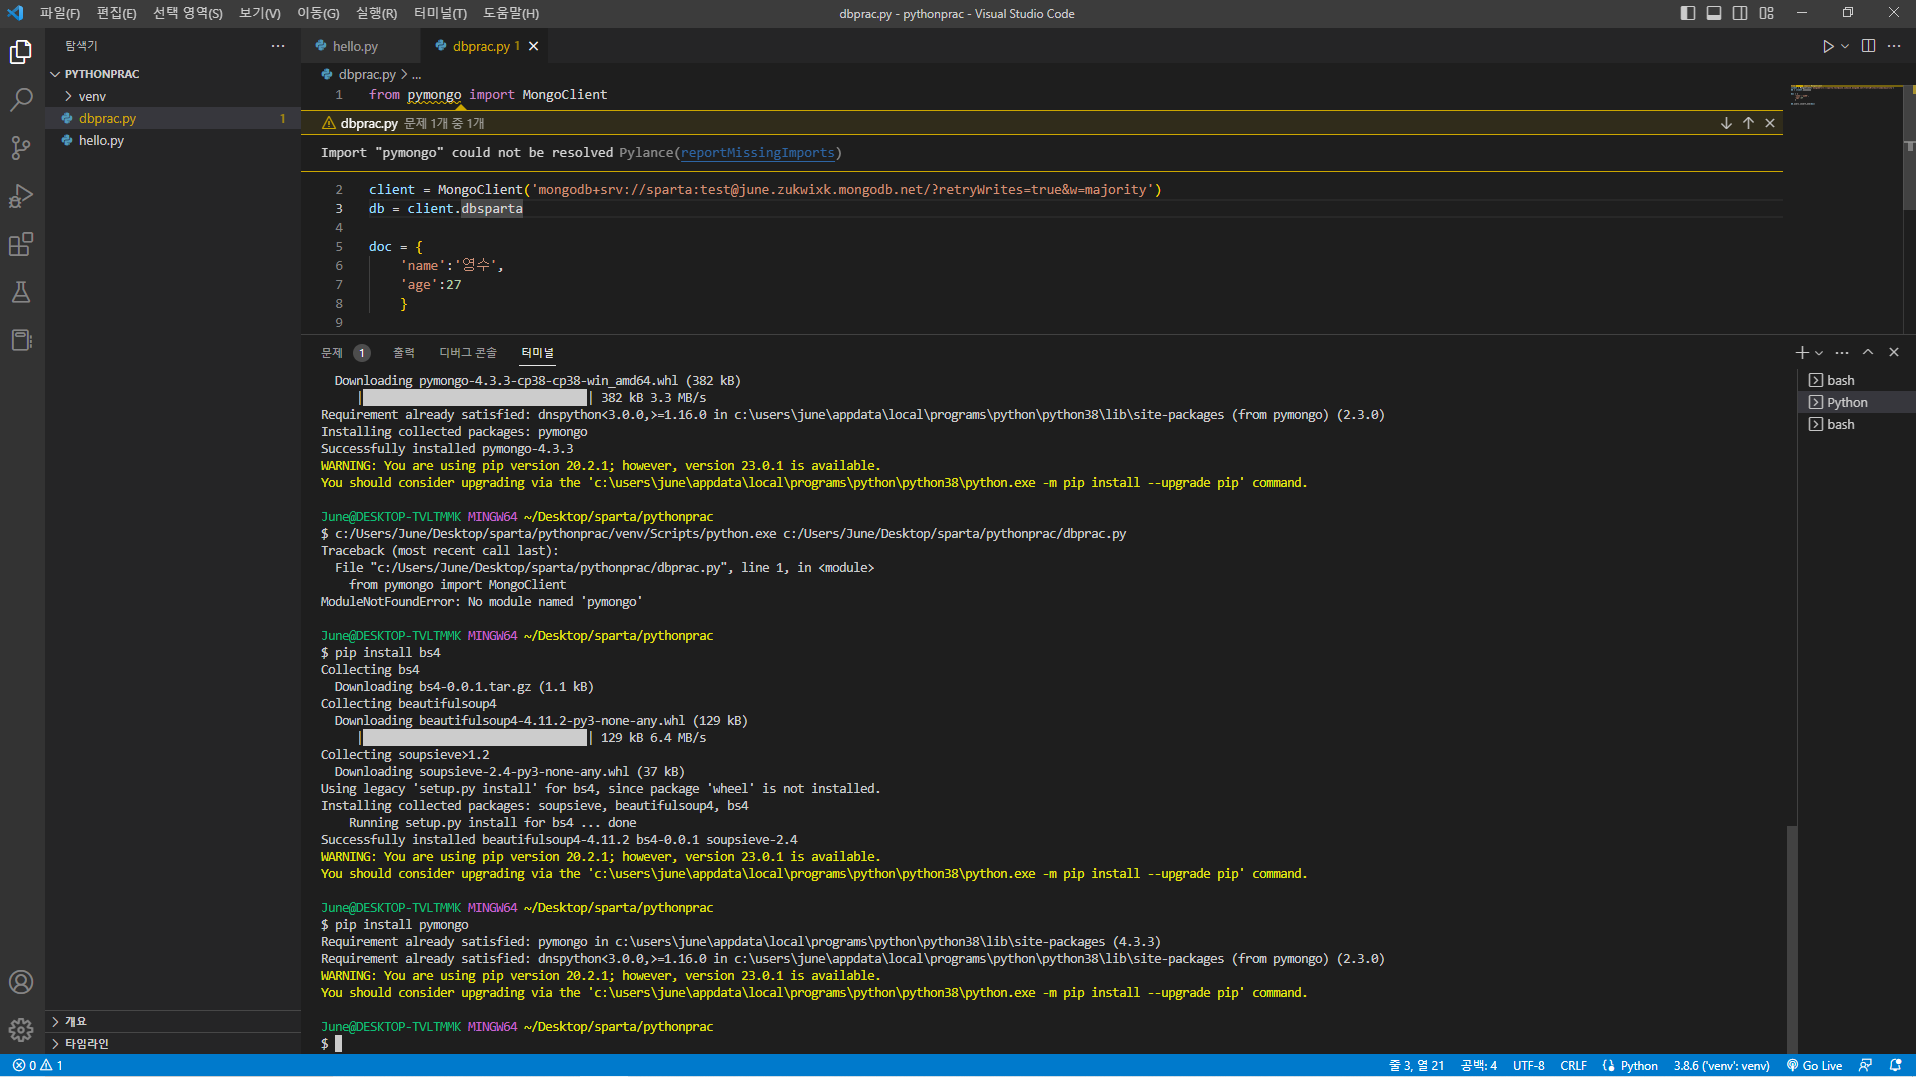Screen dimensions: 1916x1077
Task: Select the Python terminal in the list
Action: tap(1856, 402)
